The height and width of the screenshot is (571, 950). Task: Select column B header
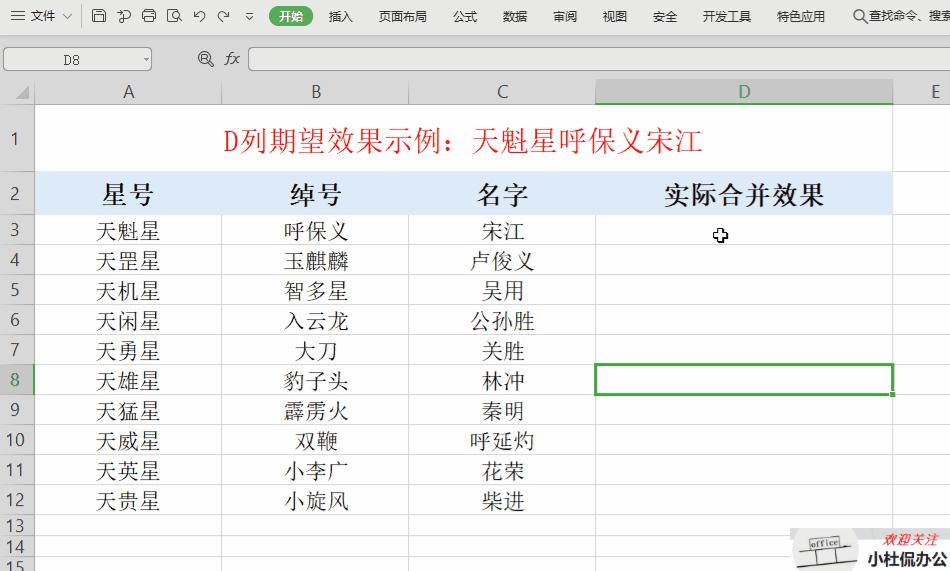coord(315,92)
